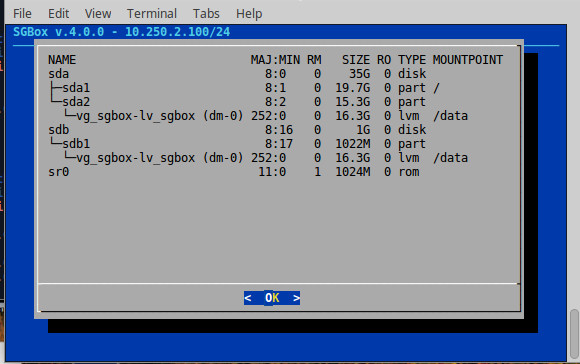This screenshot has width=580, height=364.
Task: Open the Help menu
Action: click(249, 14)
